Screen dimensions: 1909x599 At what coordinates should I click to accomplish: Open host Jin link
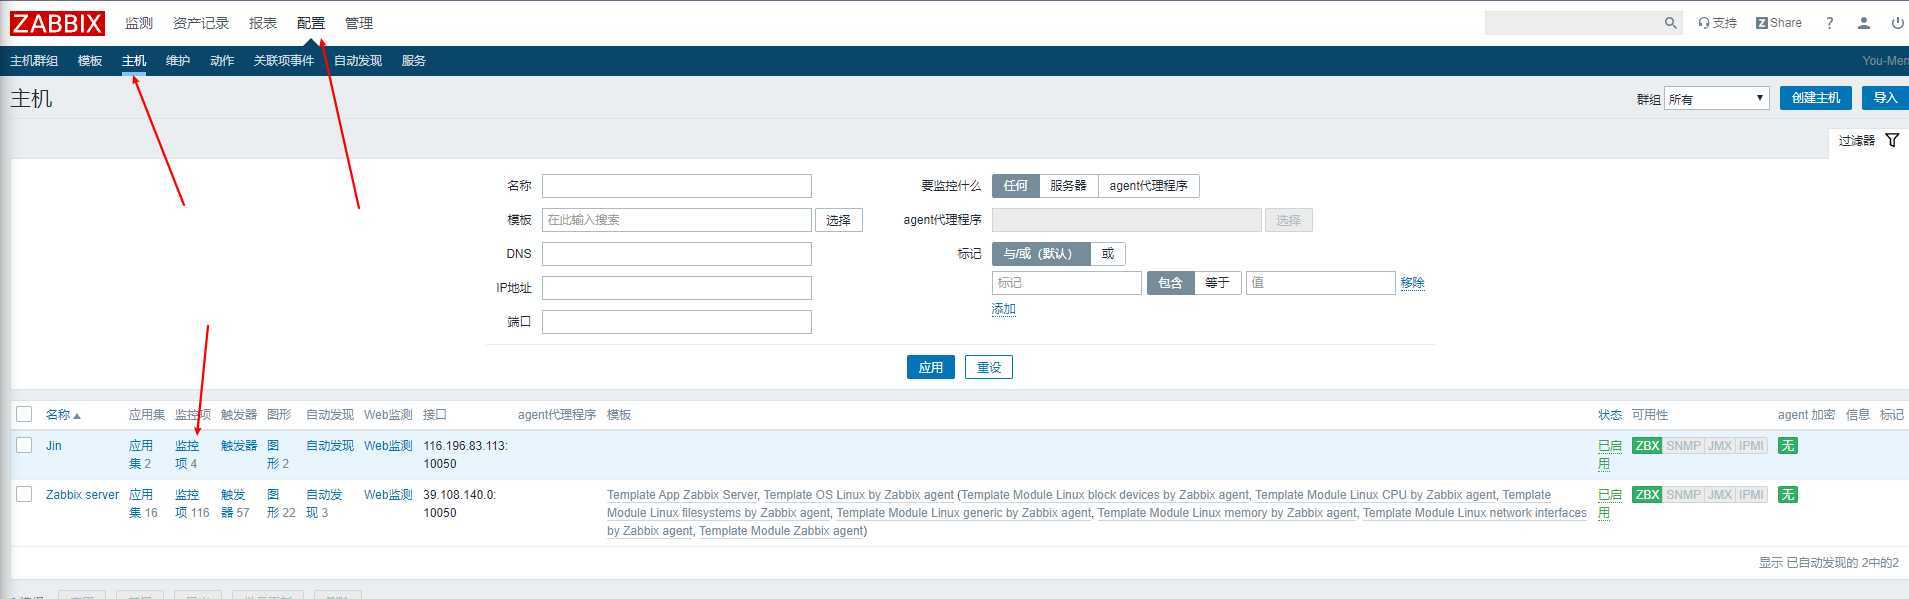pos(54,446)
